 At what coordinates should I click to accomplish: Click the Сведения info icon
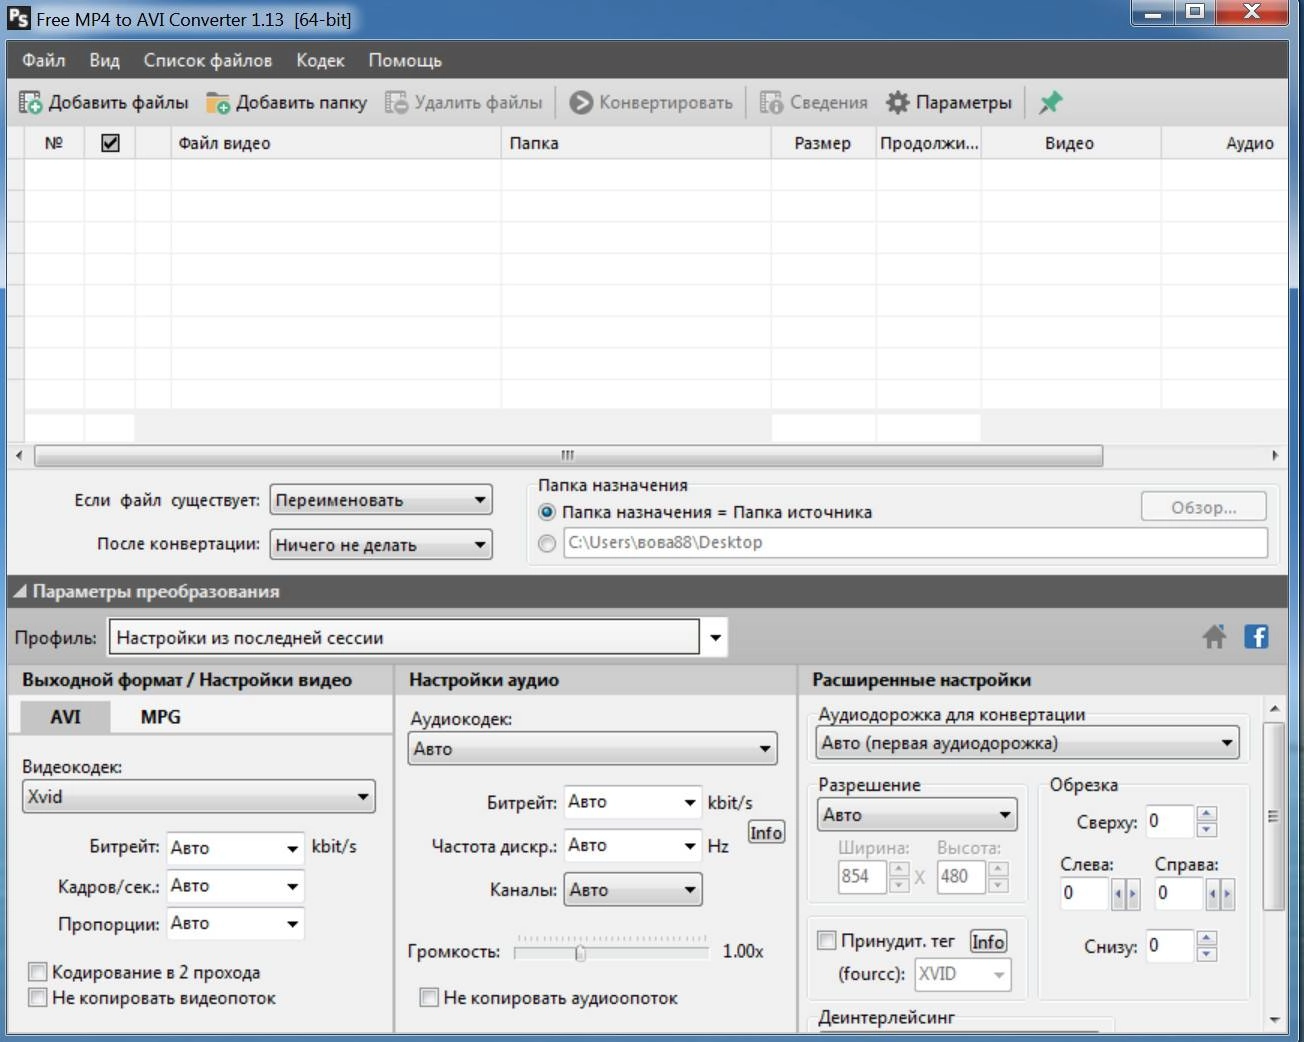click(771, 102)
